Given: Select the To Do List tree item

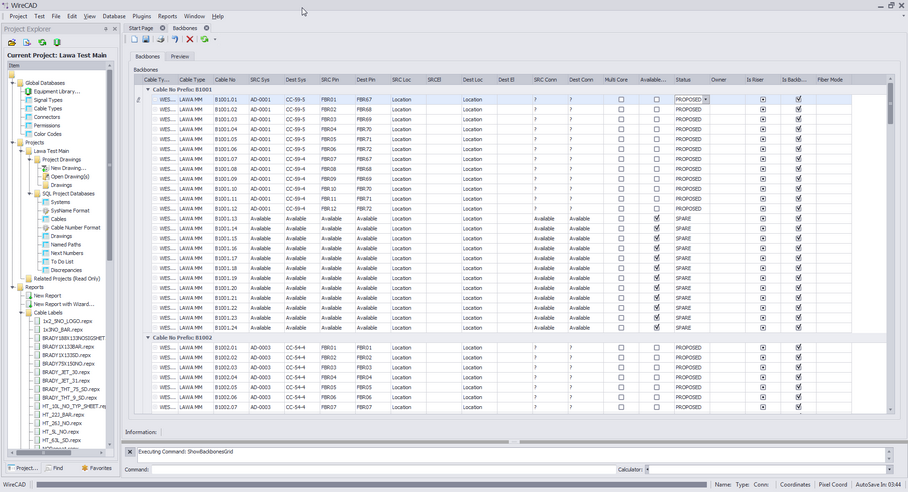Looking at the screenshot, I should point(62,262).
